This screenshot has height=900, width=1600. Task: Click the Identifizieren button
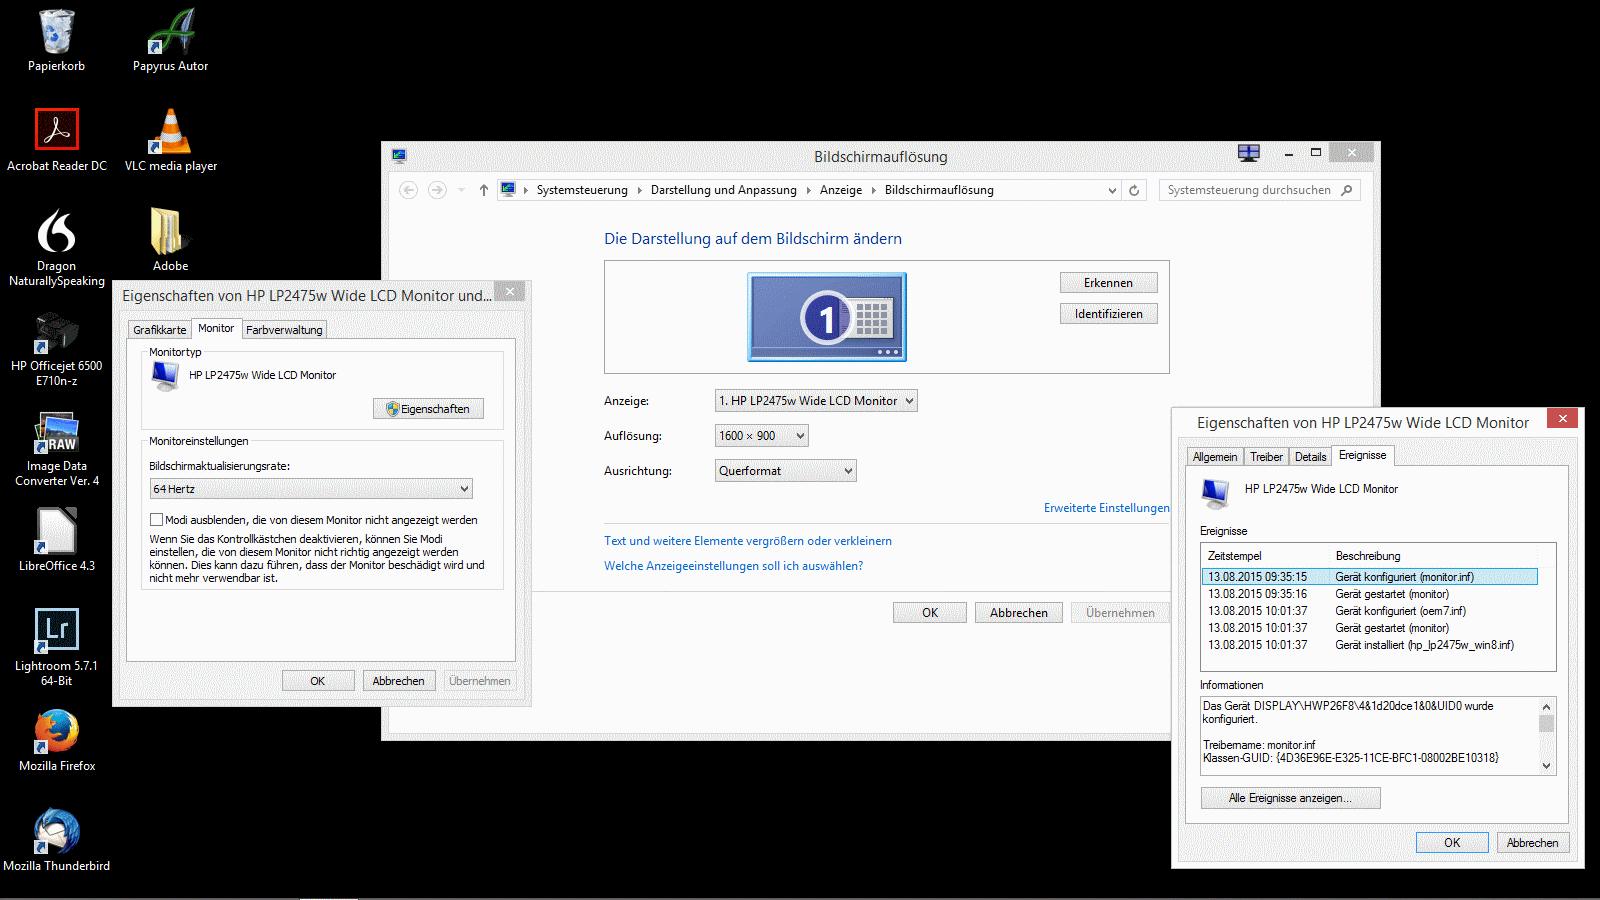point(1109,314)
